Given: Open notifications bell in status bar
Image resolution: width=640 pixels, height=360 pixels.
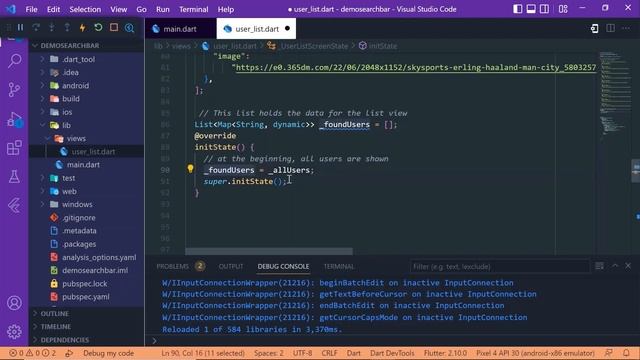Looking at the screenshot, I should [626, 353].
